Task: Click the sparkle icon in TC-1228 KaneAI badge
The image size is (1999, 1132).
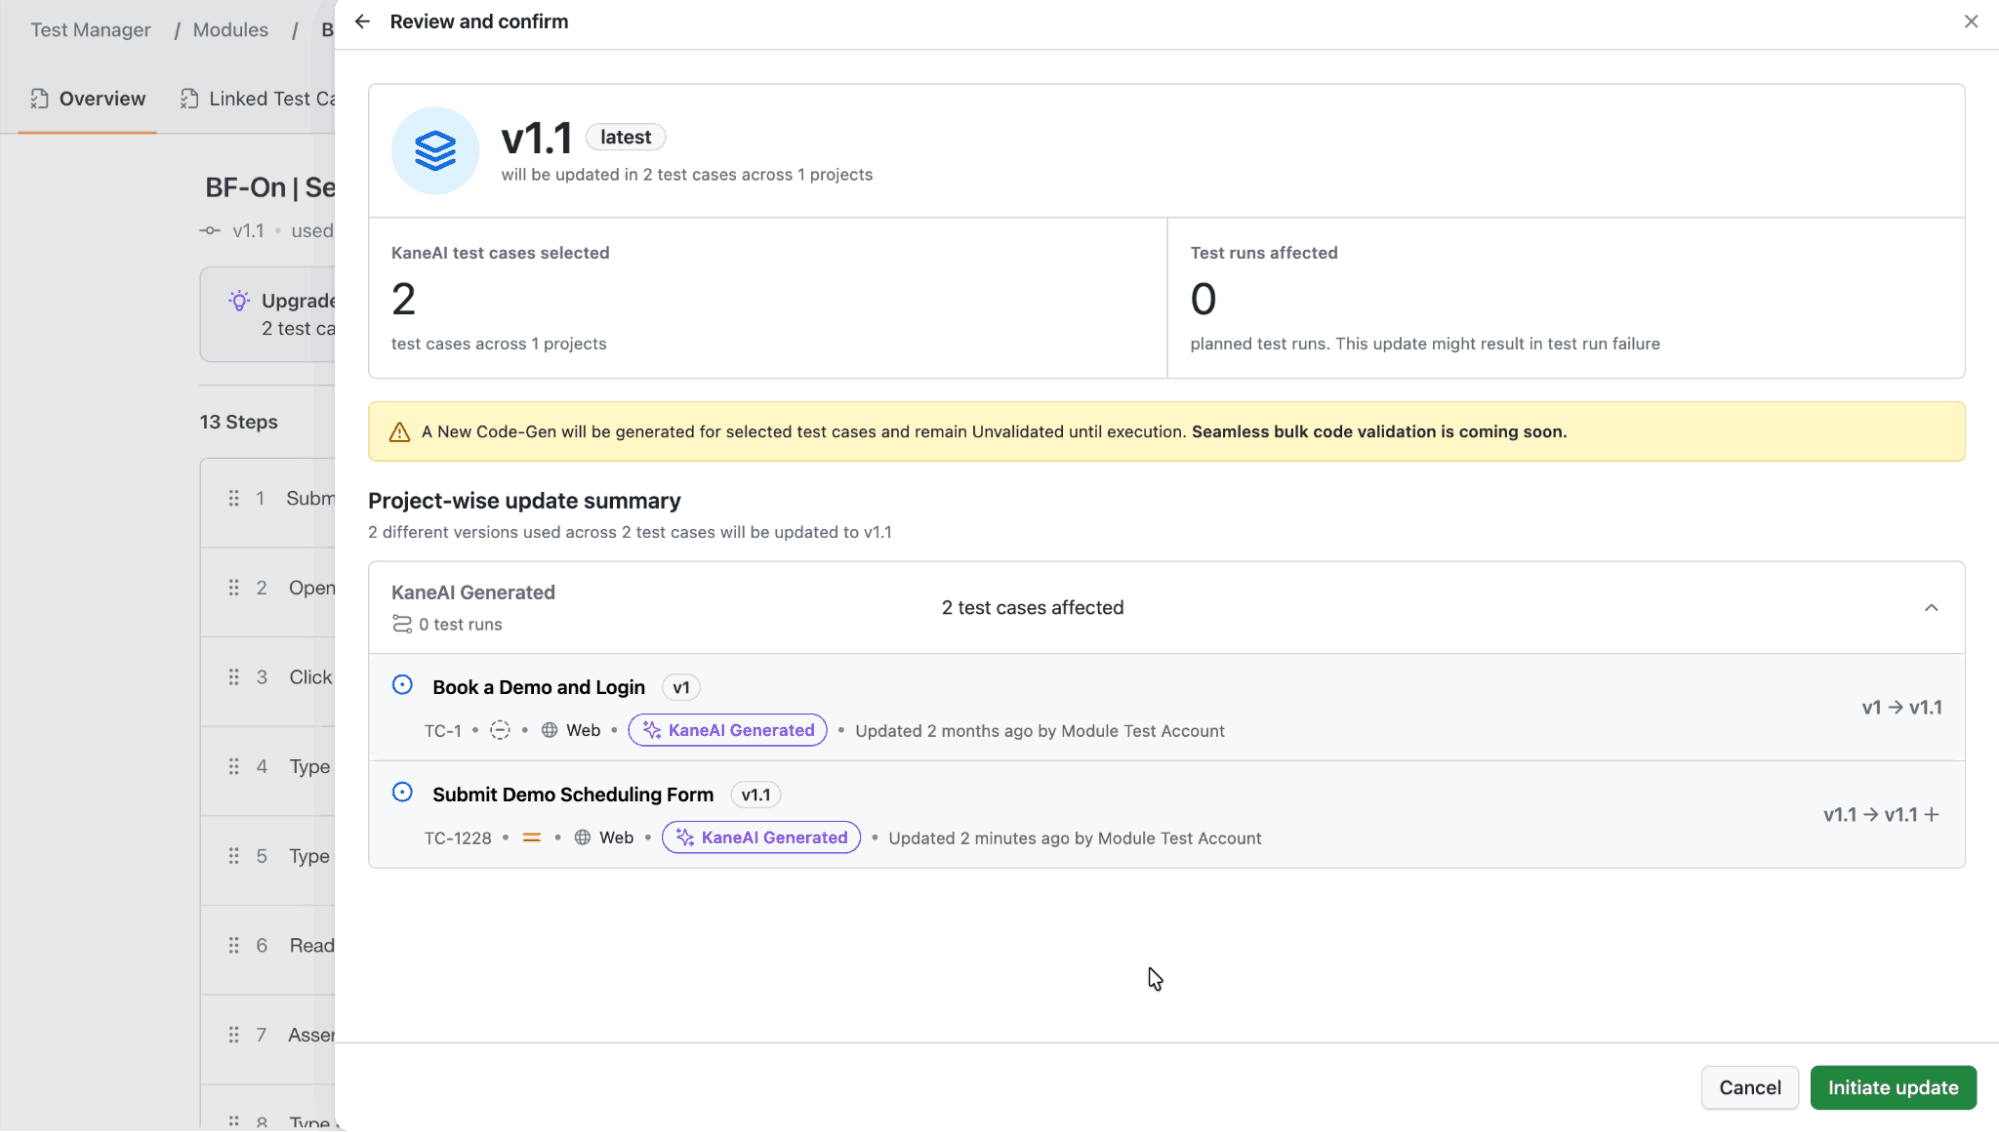Action: point(685,838)
